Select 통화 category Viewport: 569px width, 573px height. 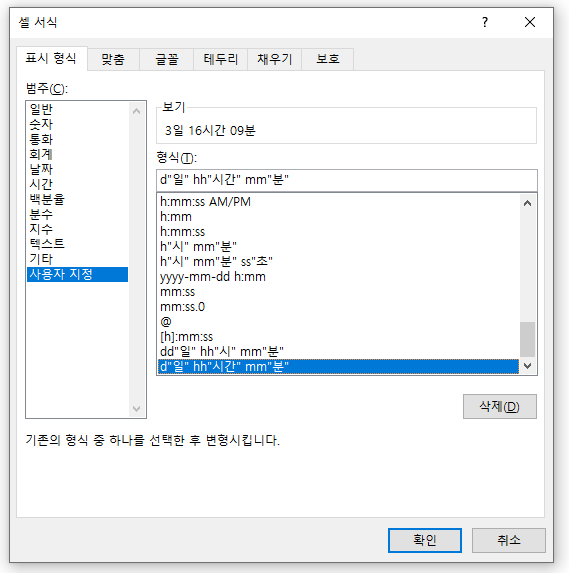(x=77, y=139)
